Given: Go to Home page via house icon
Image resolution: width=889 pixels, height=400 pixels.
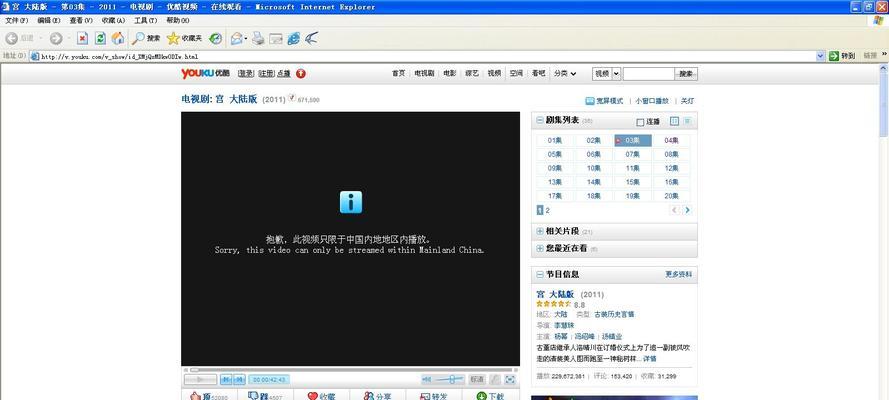Looking at the screenshot, I should (117, 39).
